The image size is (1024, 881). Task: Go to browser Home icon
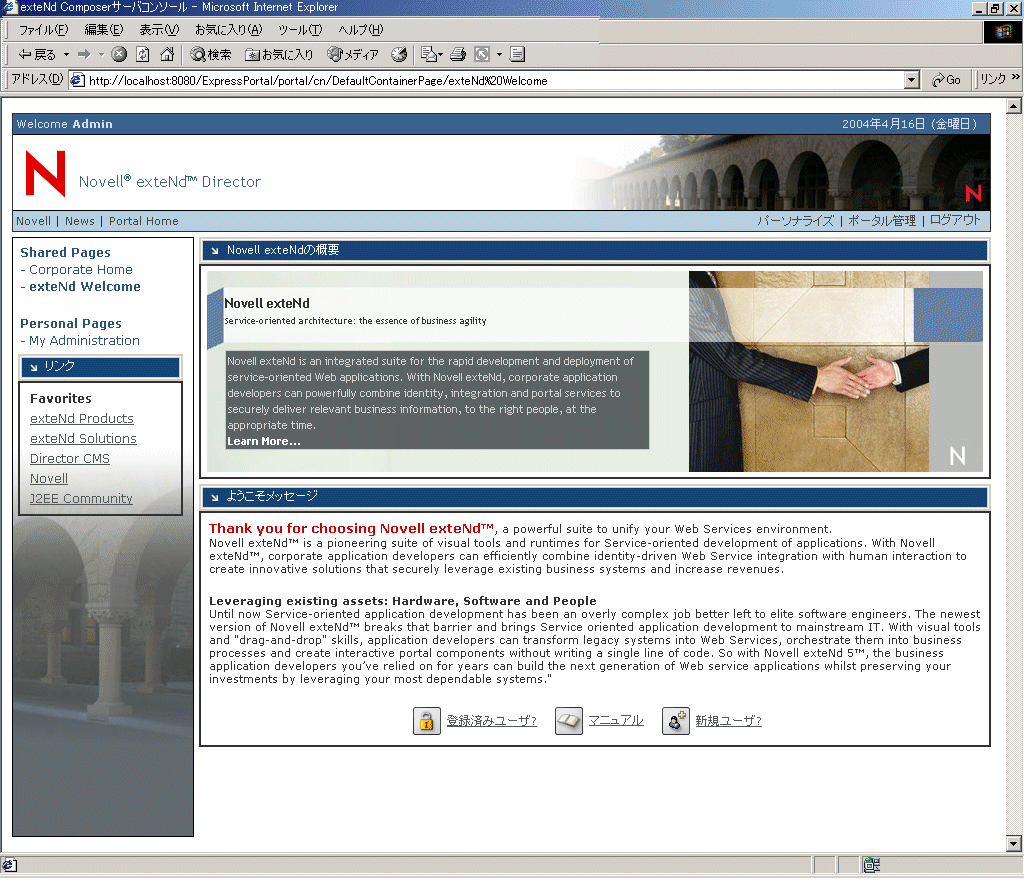point(167,55)
